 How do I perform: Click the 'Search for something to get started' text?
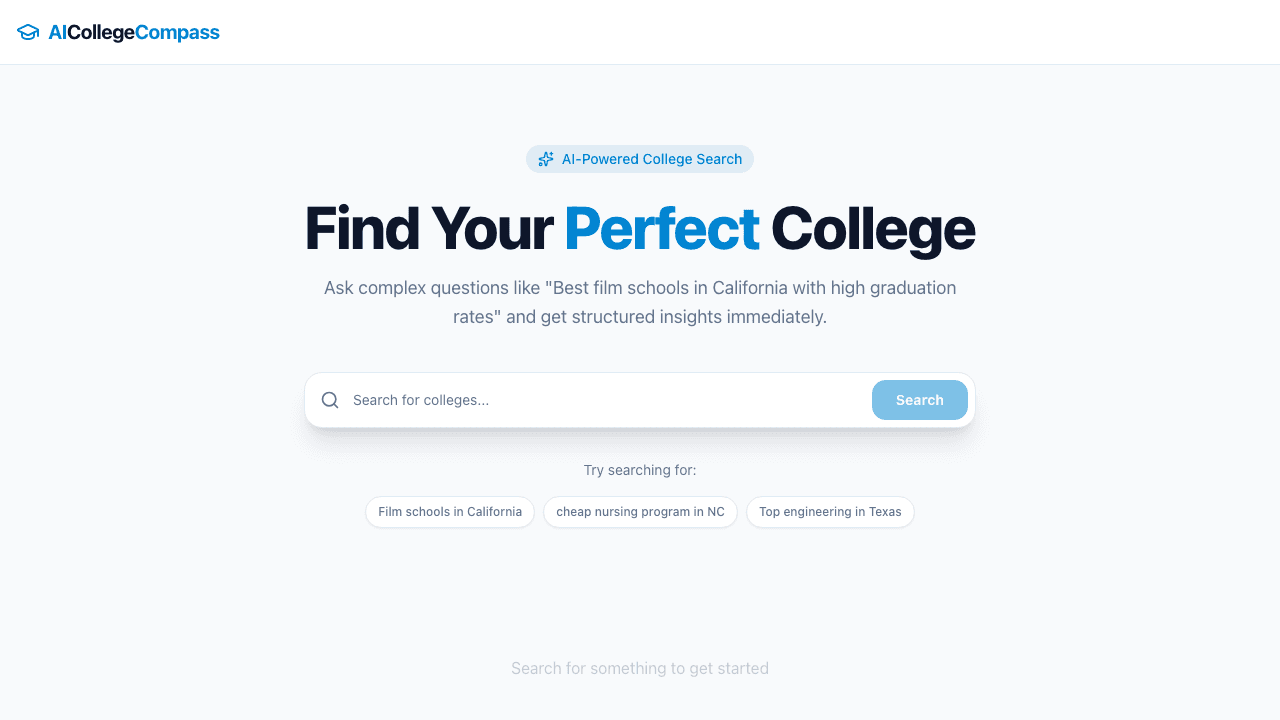pyautogui.click(x=640, y=668)
